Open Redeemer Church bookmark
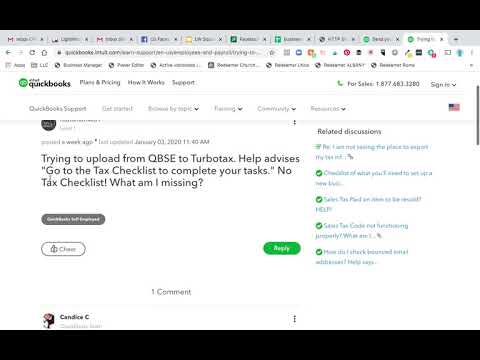Image resolution: width=480 pixels, height=360 pixels. [x=234, y=65]
